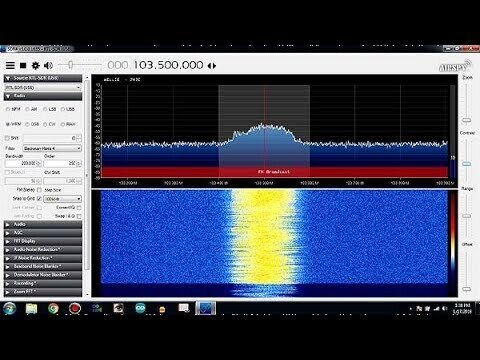Open the hamburger menu icon
The height and width of the screenshot is (360, 480).
pos(10,65)
